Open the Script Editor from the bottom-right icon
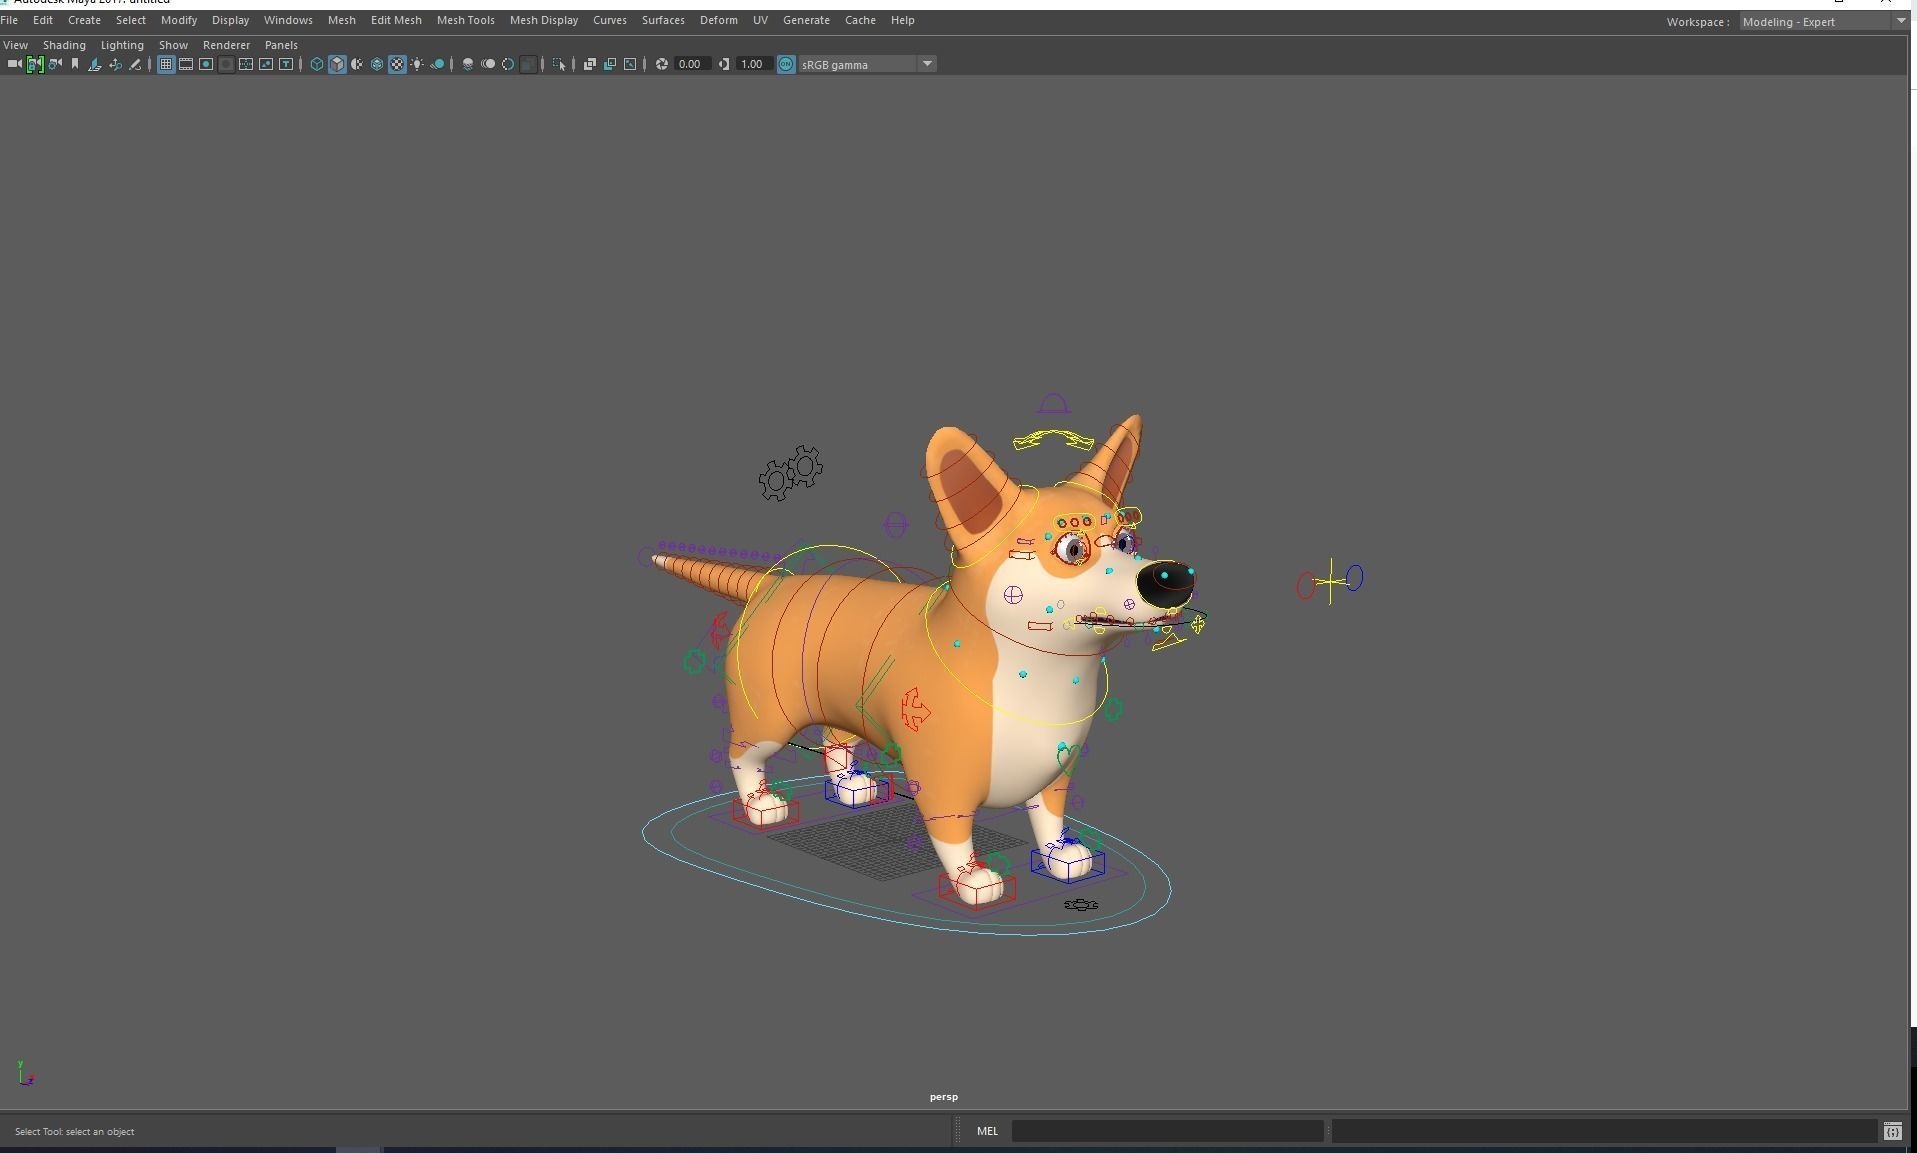Screen dimensions: 1917x1153 pyautogui.click(x=1893, y=1131)
